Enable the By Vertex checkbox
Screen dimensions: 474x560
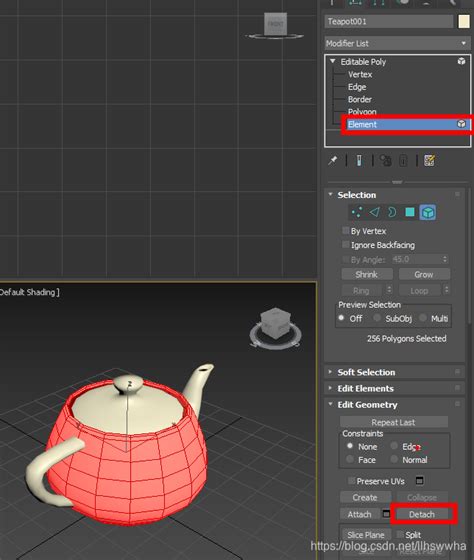coord(345,231)
